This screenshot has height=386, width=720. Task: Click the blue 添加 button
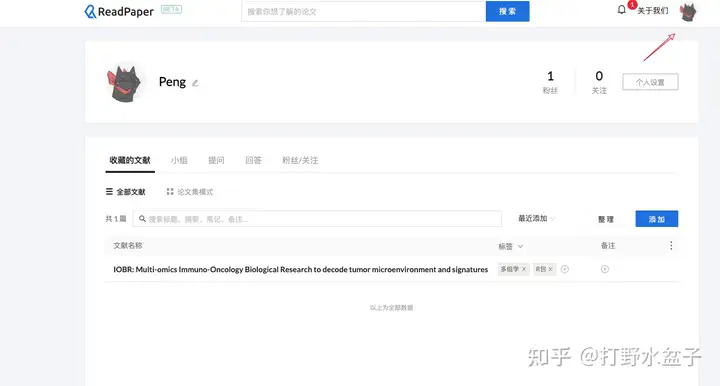point(657,219)
